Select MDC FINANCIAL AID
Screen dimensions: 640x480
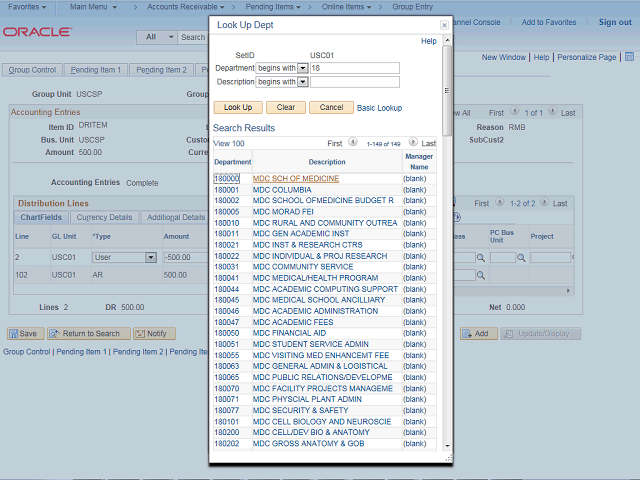tap(289, 333)
